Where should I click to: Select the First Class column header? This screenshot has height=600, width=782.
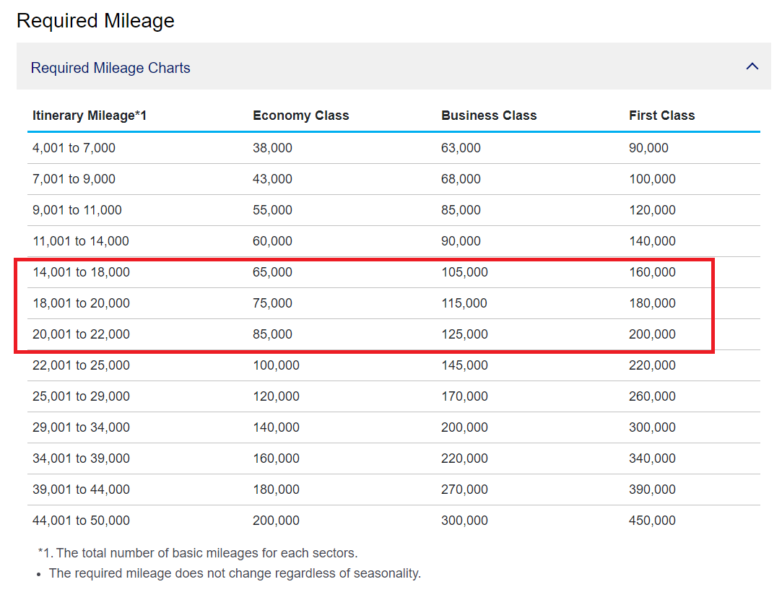(x=662, y=115)
